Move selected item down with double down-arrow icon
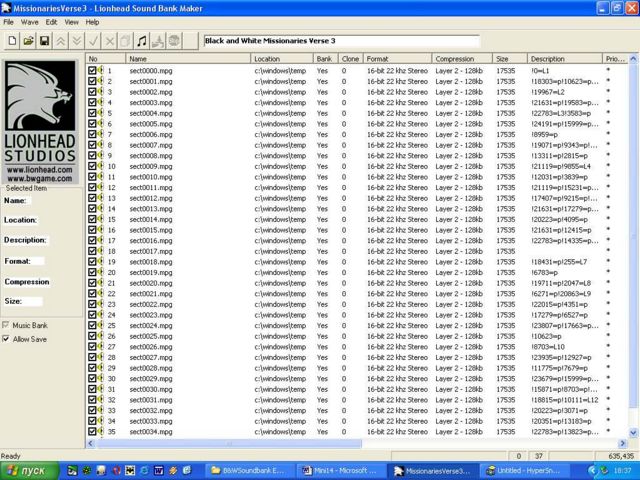 tap(77, 41)
